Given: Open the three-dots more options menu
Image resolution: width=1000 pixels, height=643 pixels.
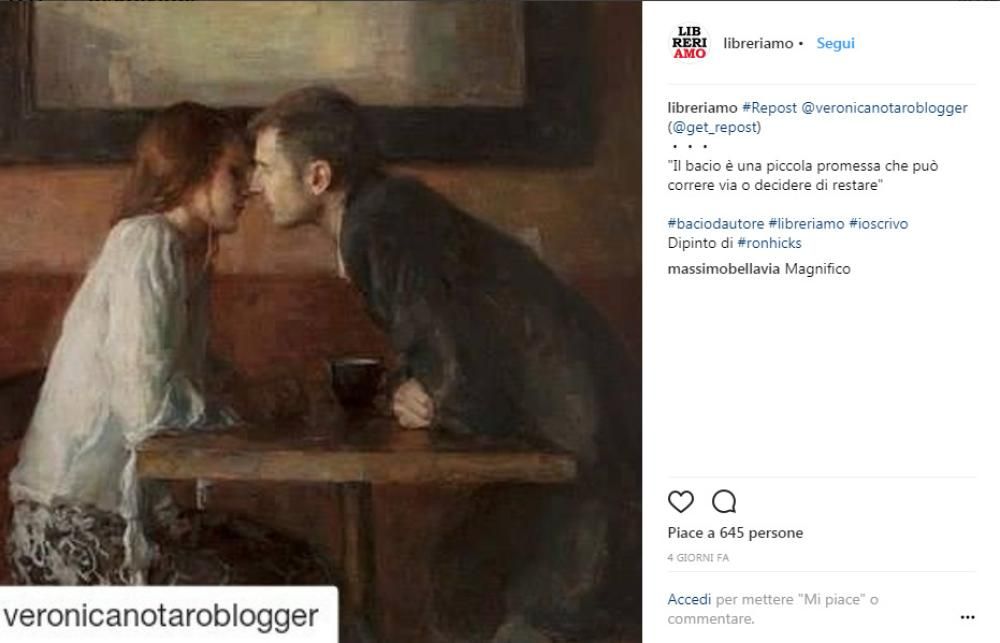Looking at the screenshot, I should point(967,617).
